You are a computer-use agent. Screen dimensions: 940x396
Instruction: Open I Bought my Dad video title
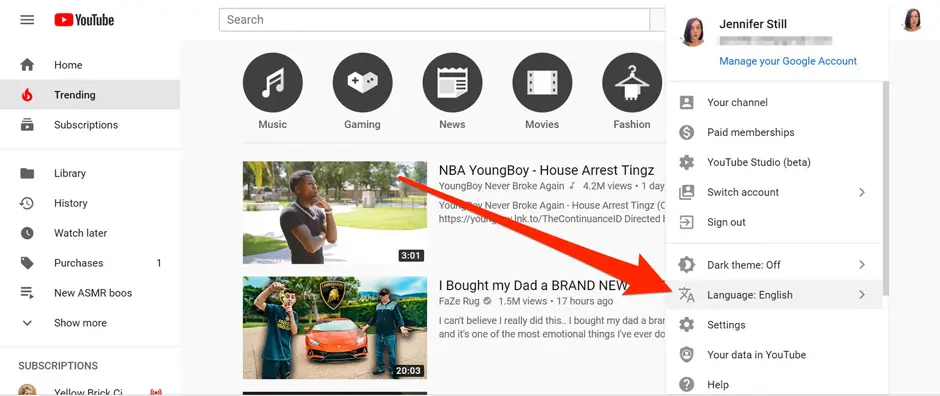(x=534, y=285)
